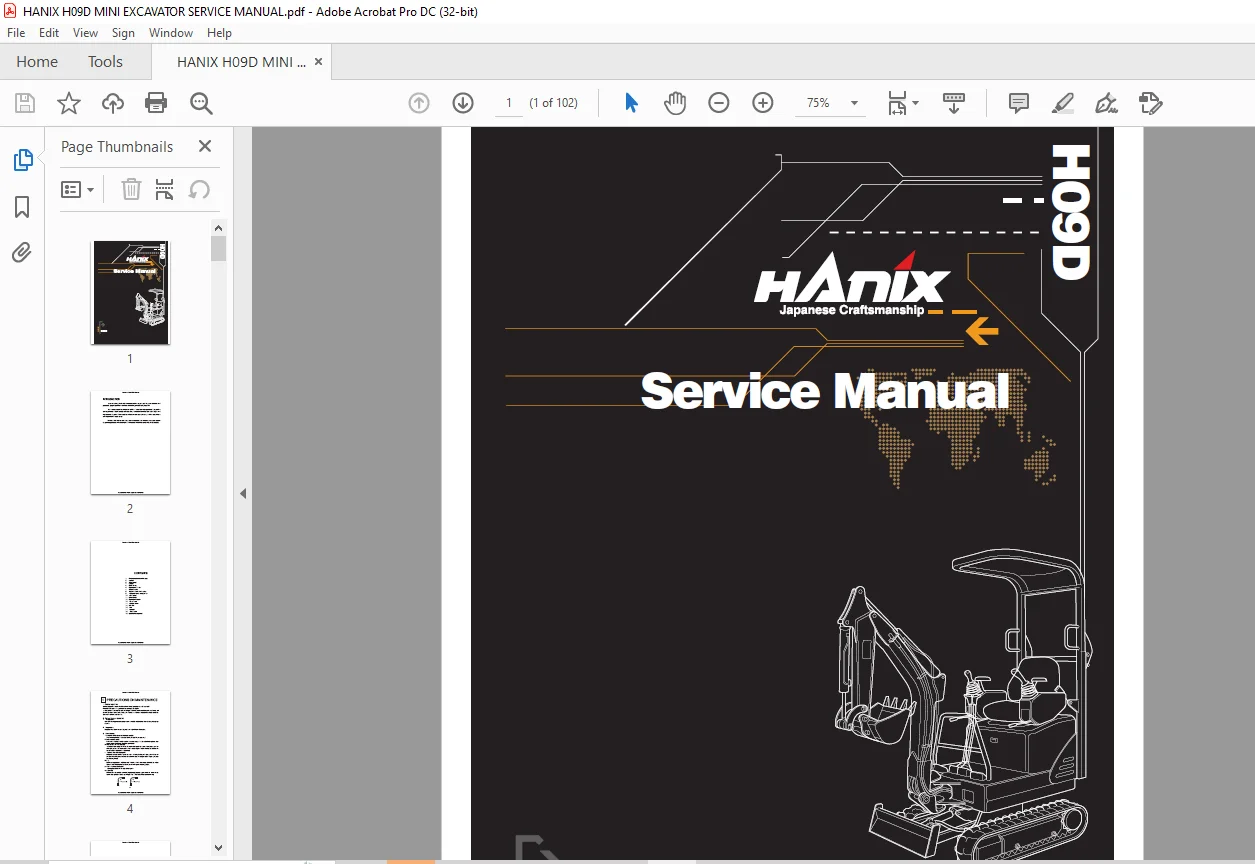1255x864 pixels.
Task: Open the Page Thumbnails sidebar icon
Action: [22, 160]
